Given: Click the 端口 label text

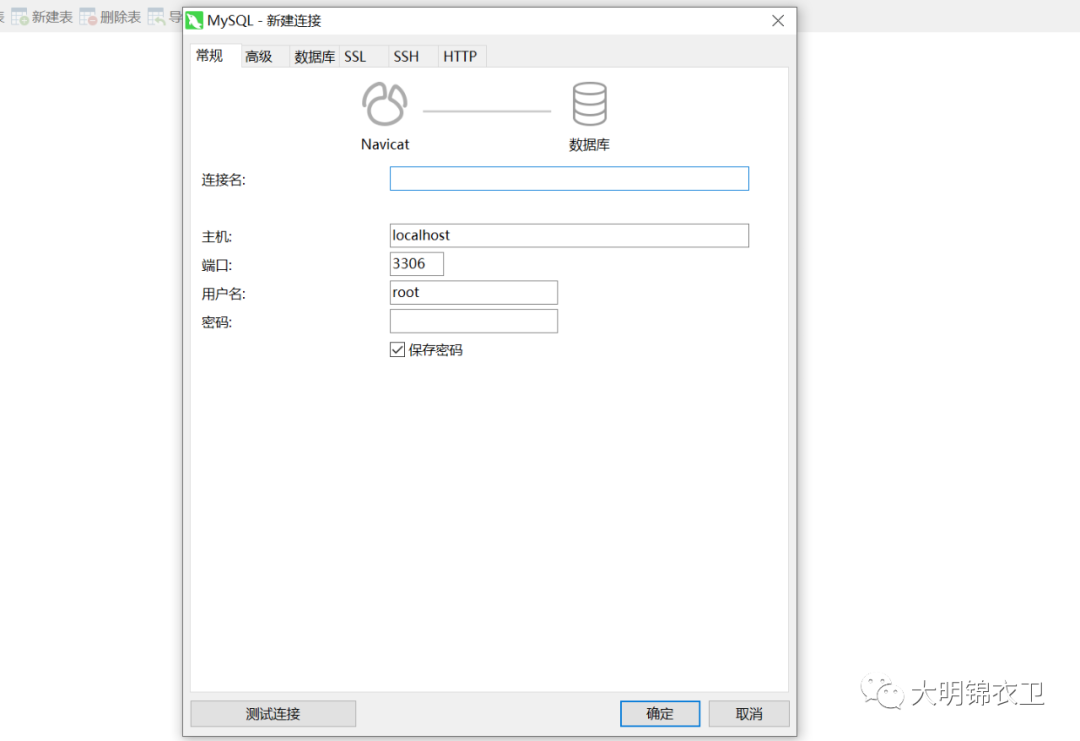Looking at the screenshot, I should [x=216, y=265].
